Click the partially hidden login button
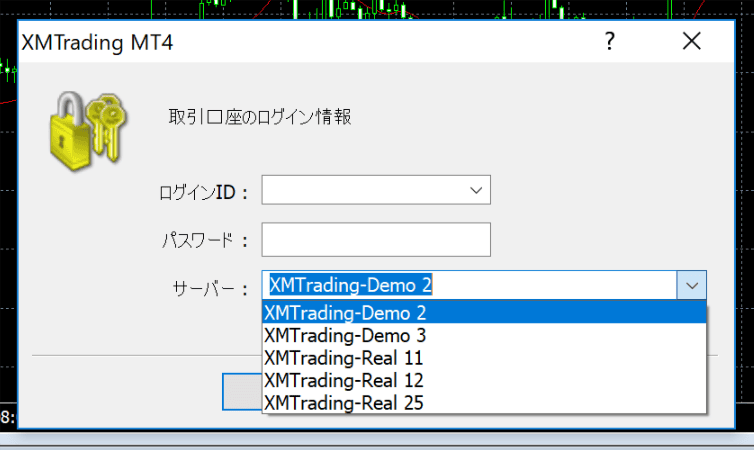The image size is (754, 450). pos(242,392)
